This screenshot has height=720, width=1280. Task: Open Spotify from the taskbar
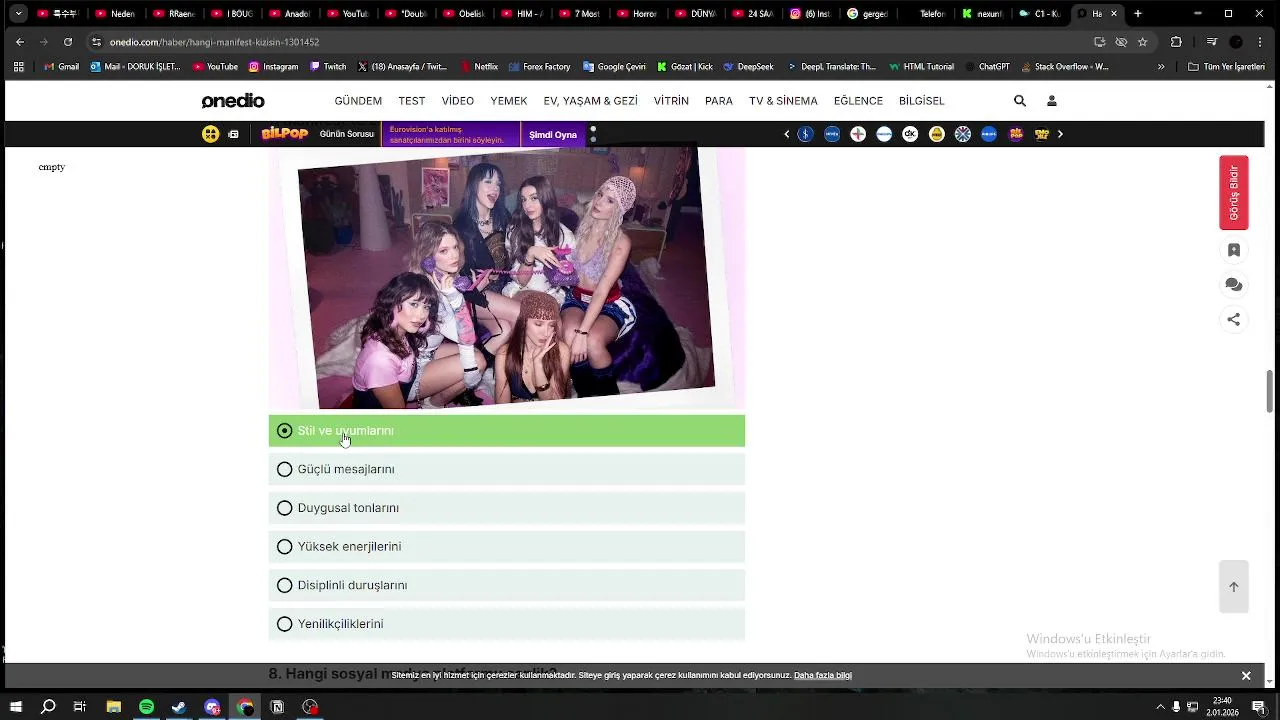pyautogui.click(x=146, y=707)
